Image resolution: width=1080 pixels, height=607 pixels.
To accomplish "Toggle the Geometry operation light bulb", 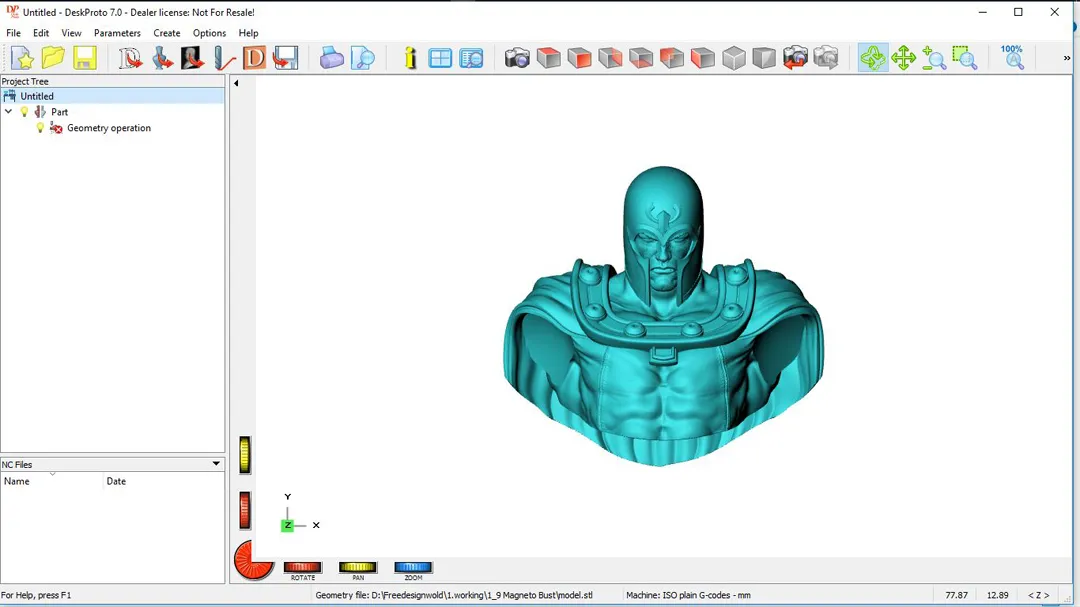I will tap(40, 127).
